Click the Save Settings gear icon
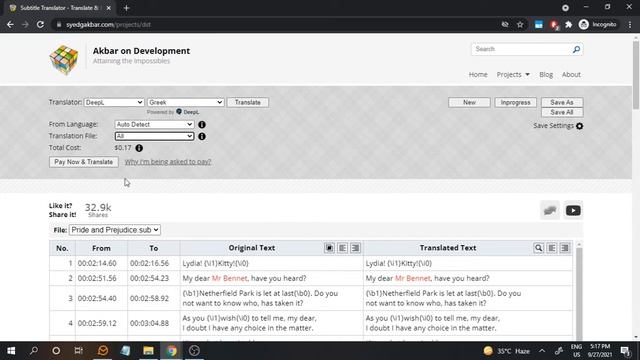The image size is (640, 360). 579,126
